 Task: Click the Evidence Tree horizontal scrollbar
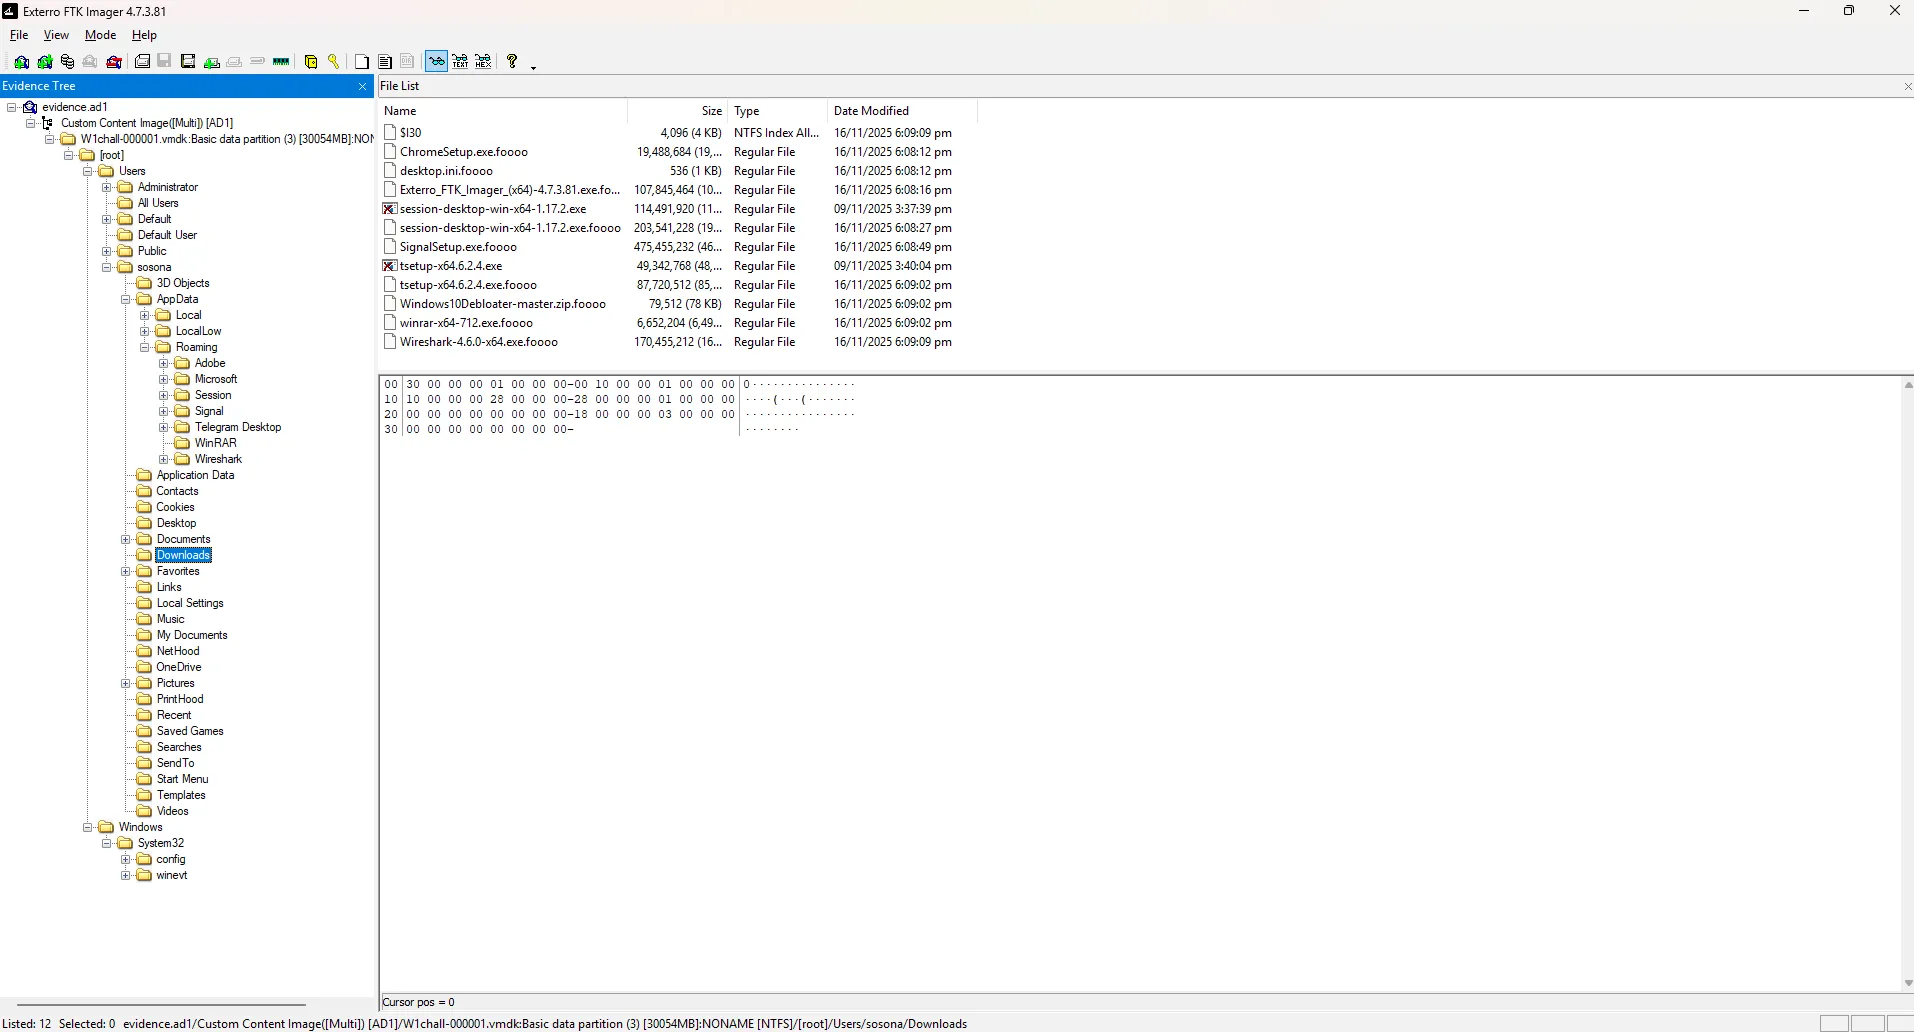click(161, 1004)
